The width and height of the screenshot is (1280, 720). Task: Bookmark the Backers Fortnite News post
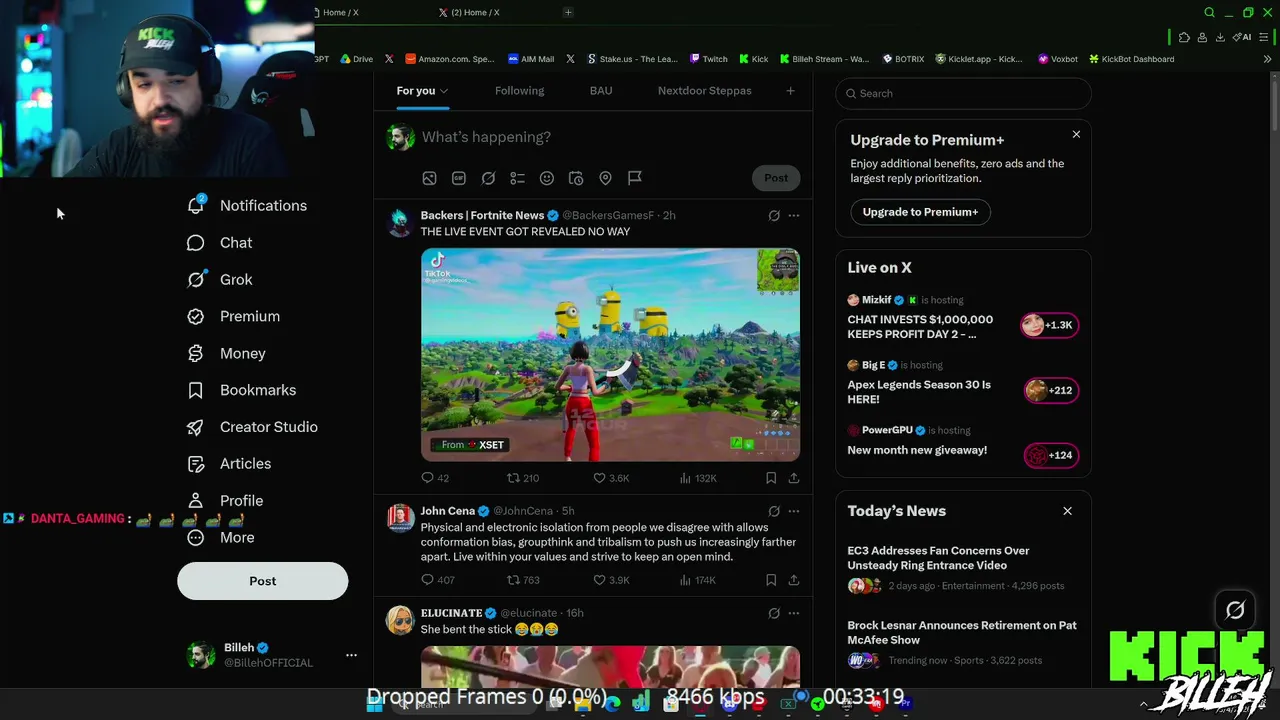click(771, 478)
